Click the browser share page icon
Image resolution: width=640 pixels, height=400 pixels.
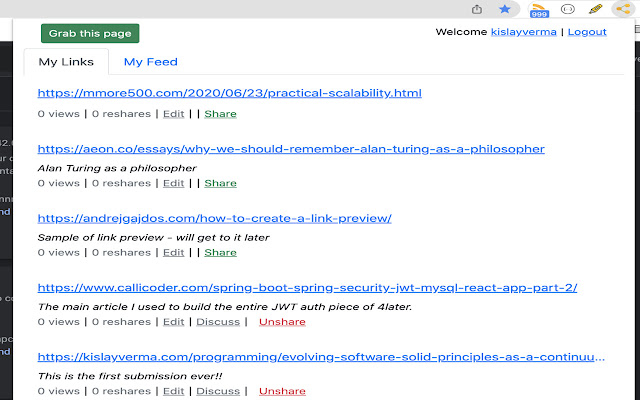tap(477, 9)
